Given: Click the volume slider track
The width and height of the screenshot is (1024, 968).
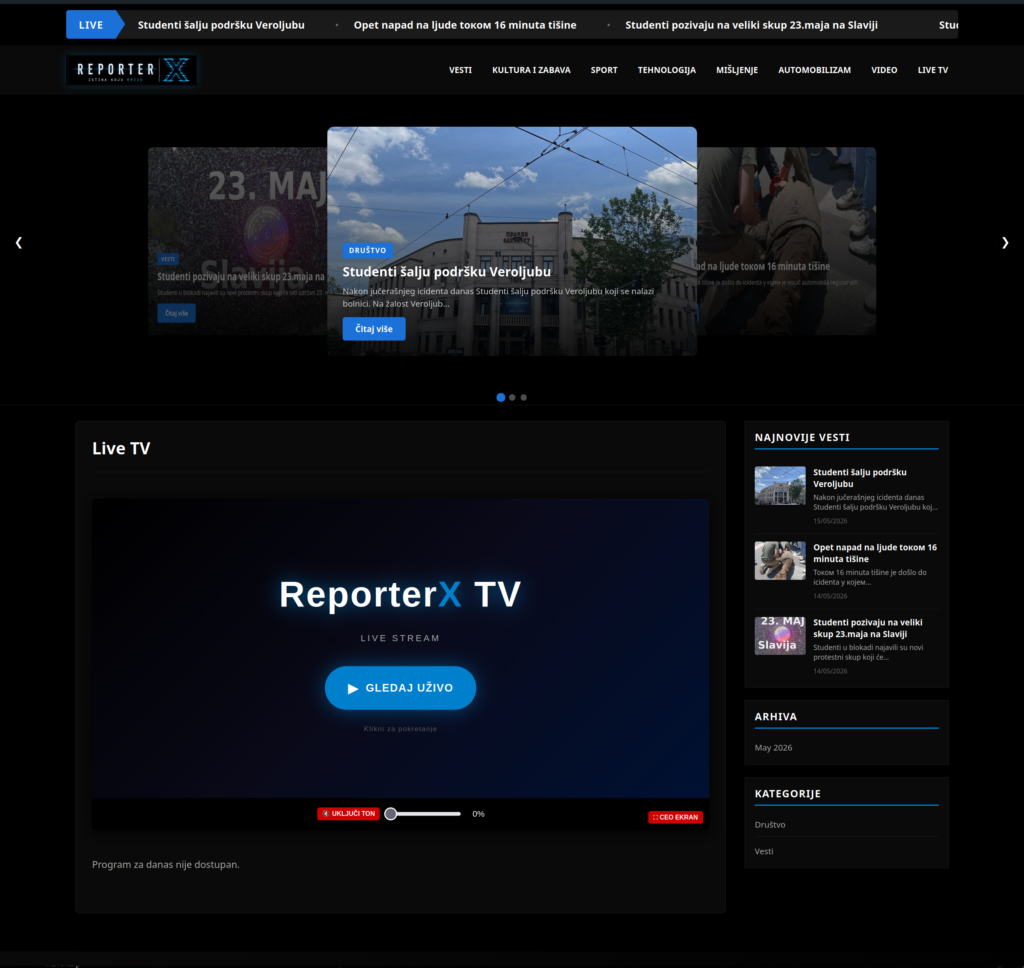Looking at the screenshot, I should [x=423, y=814].
